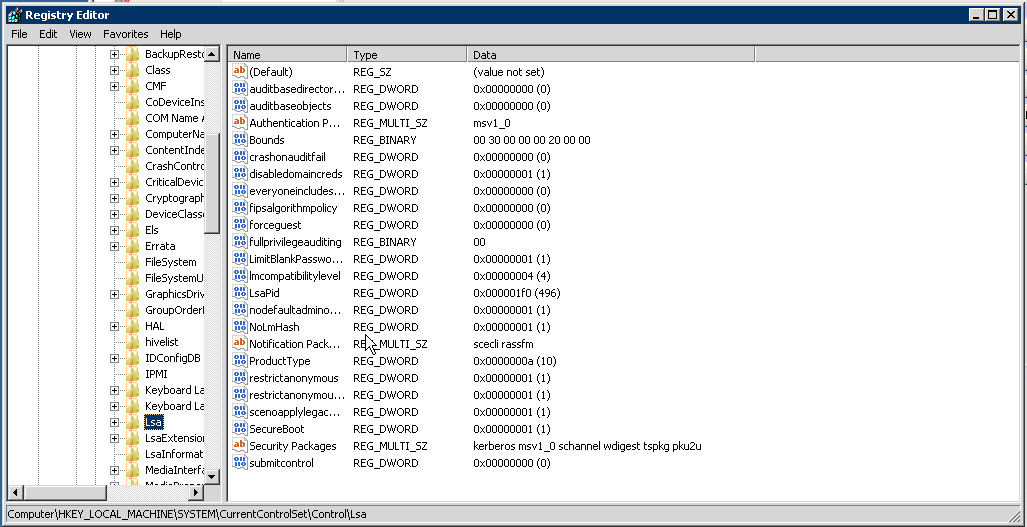The width and height of the screenshot is (1027, 527).
Task: Click the string icon beside Security Packages
Action: click(x=240, y=446)
